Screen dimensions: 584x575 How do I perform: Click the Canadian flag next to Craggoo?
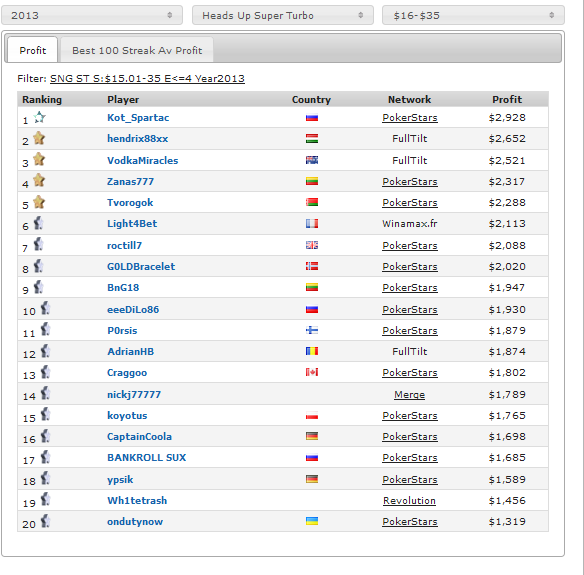[312, 372]
